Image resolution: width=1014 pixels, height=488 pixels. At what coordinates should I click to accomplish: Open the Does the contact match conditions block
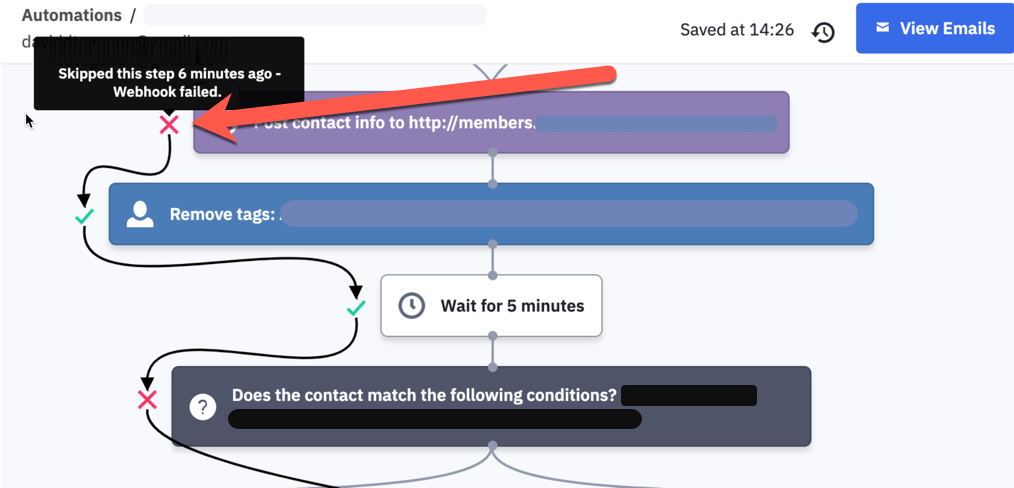(491, 406)
